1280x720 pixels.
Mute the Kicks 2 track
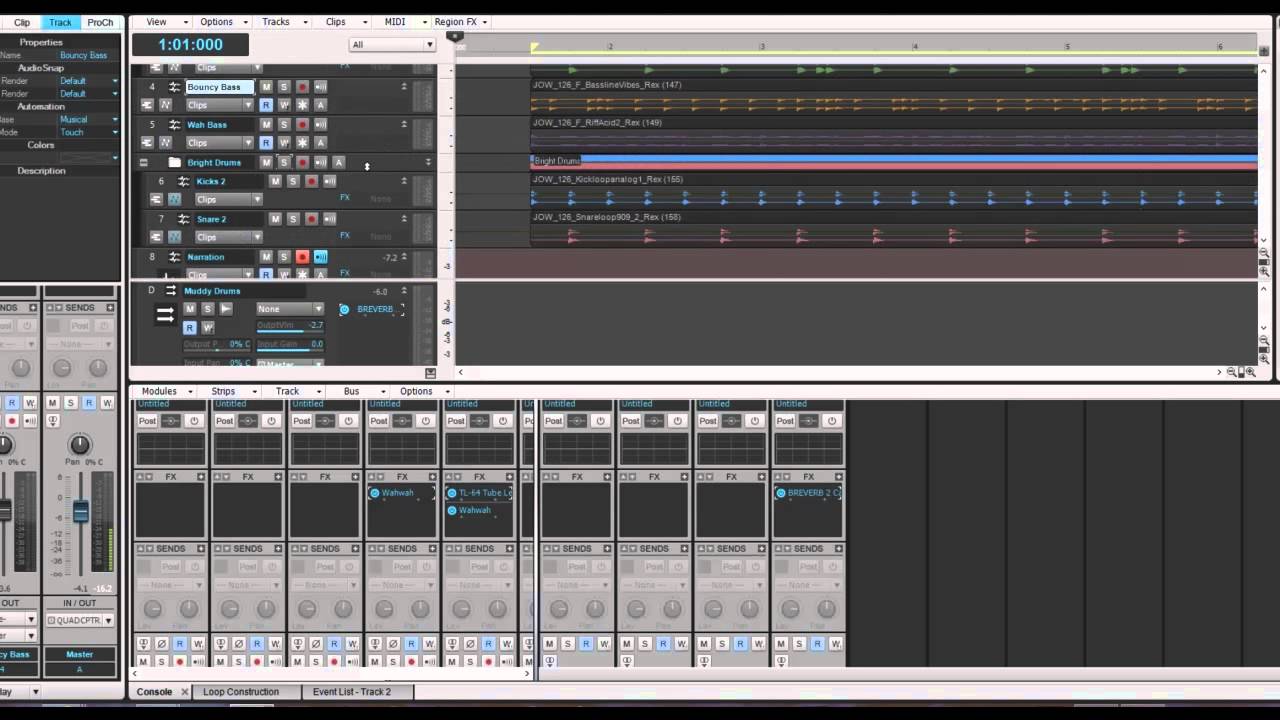pyautogui.click(x=275, y=181)
